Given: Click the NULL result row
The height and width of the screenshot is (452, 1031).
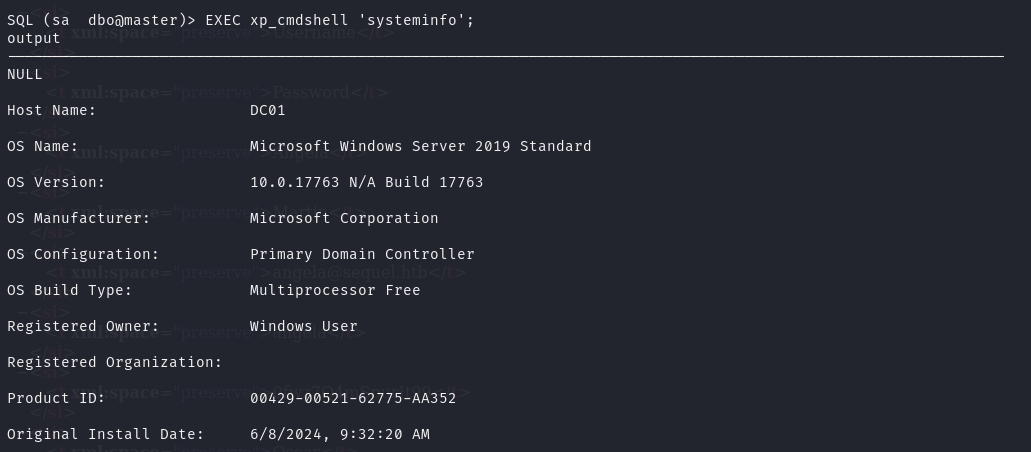Looking at the screenshot, I should (24, 74).
